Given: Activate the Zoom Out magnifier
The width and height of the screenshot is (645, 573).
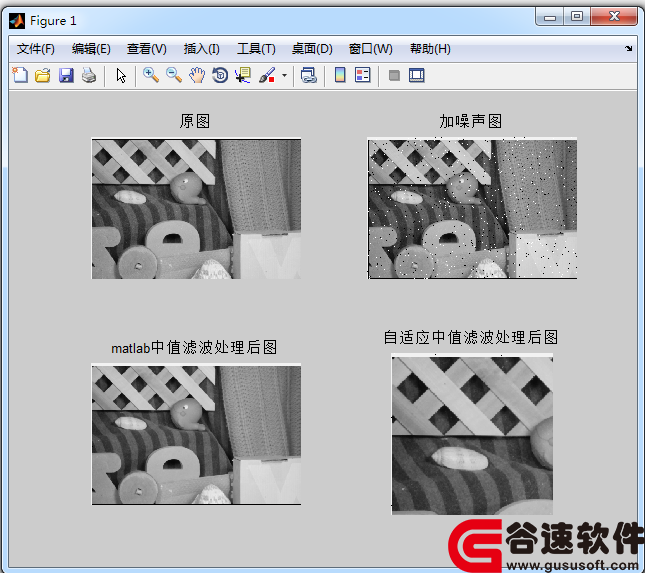Looking at the screenshot, I should 174,75.
